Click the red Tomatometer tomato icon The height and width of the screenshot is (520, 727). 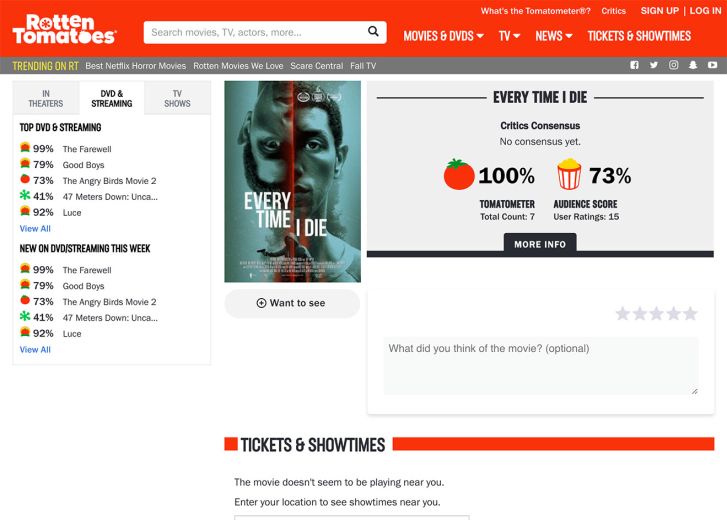point(459,175)
